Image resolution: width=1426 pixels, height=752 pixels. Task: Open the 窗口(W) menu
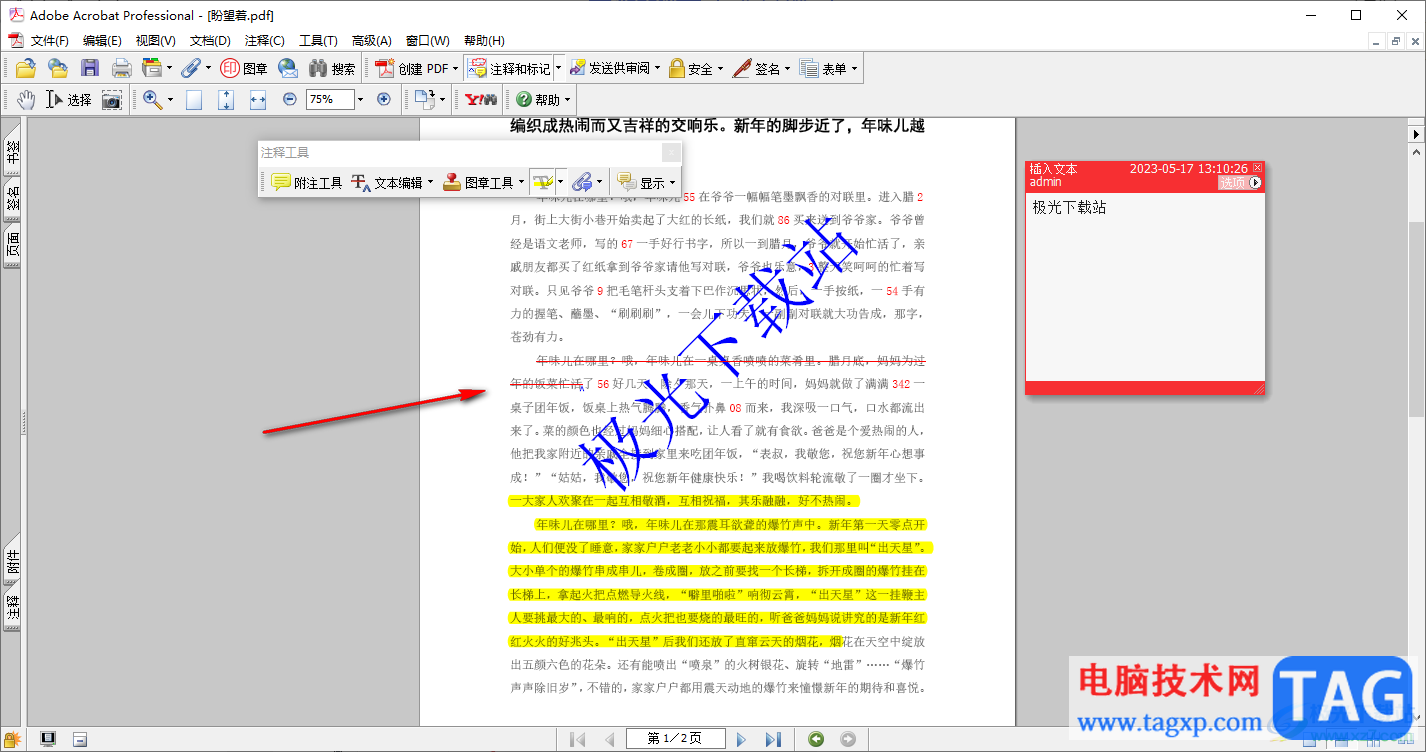point(427,40)
